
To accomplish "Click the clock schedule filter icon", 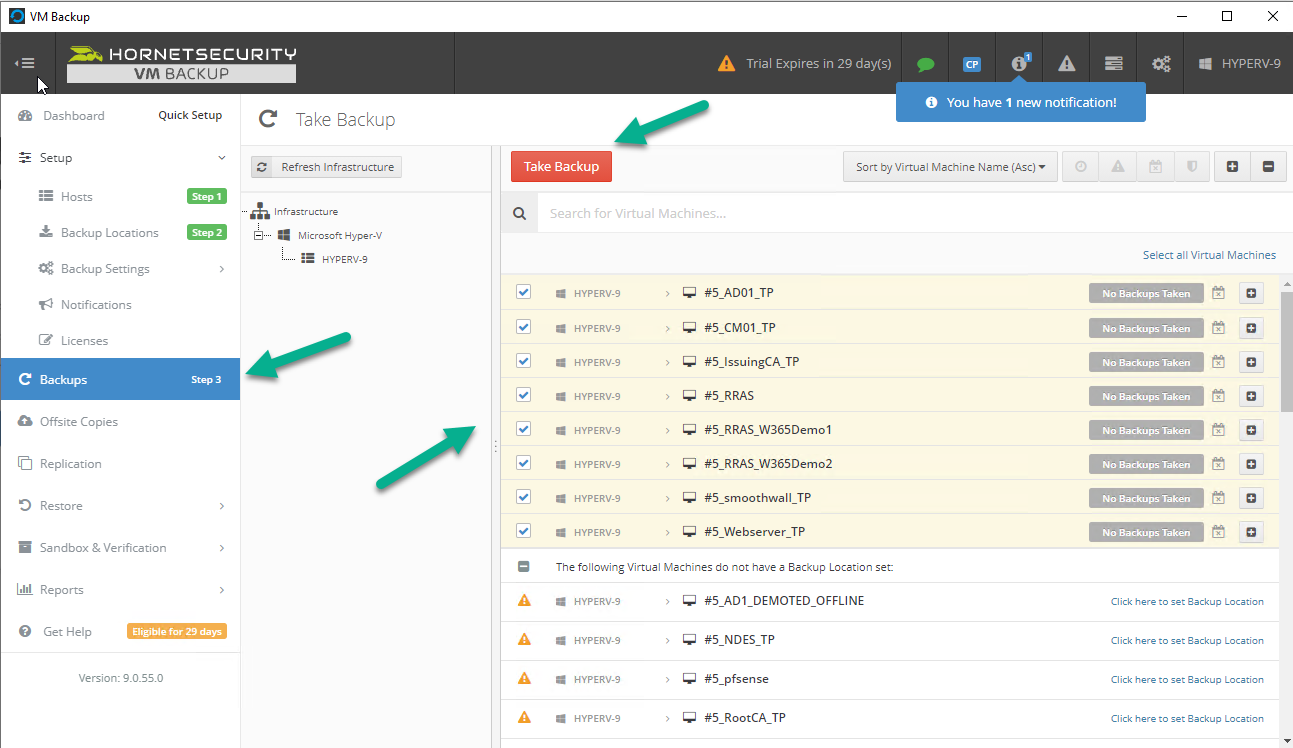I will tap(1080, 167).
